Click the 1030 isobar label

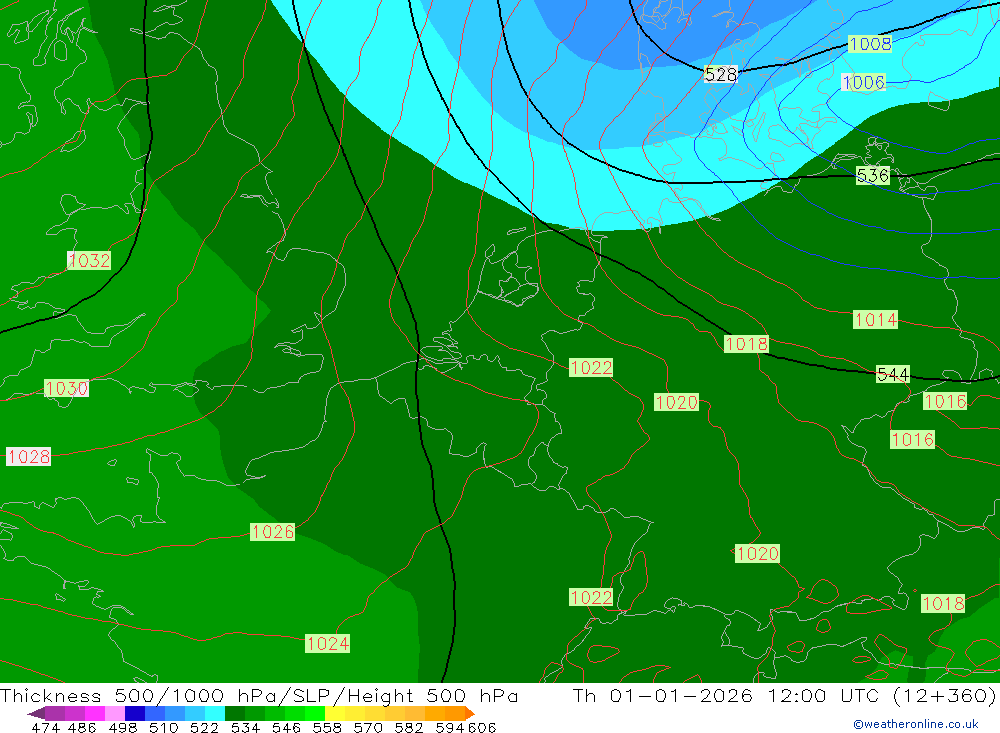pyautogui.click(x=66, y=388)
